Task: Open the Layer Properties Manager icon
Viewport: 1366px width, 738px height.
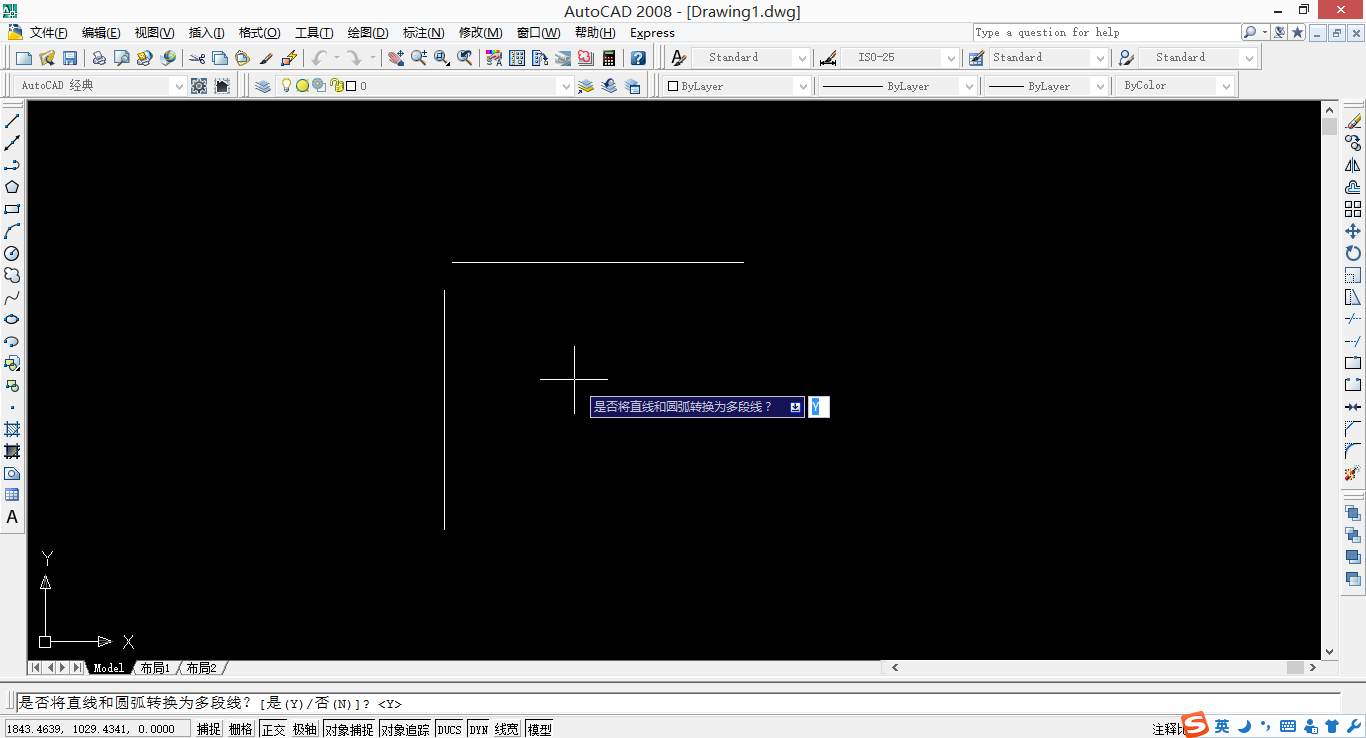Action: click(x=263, y=86)
